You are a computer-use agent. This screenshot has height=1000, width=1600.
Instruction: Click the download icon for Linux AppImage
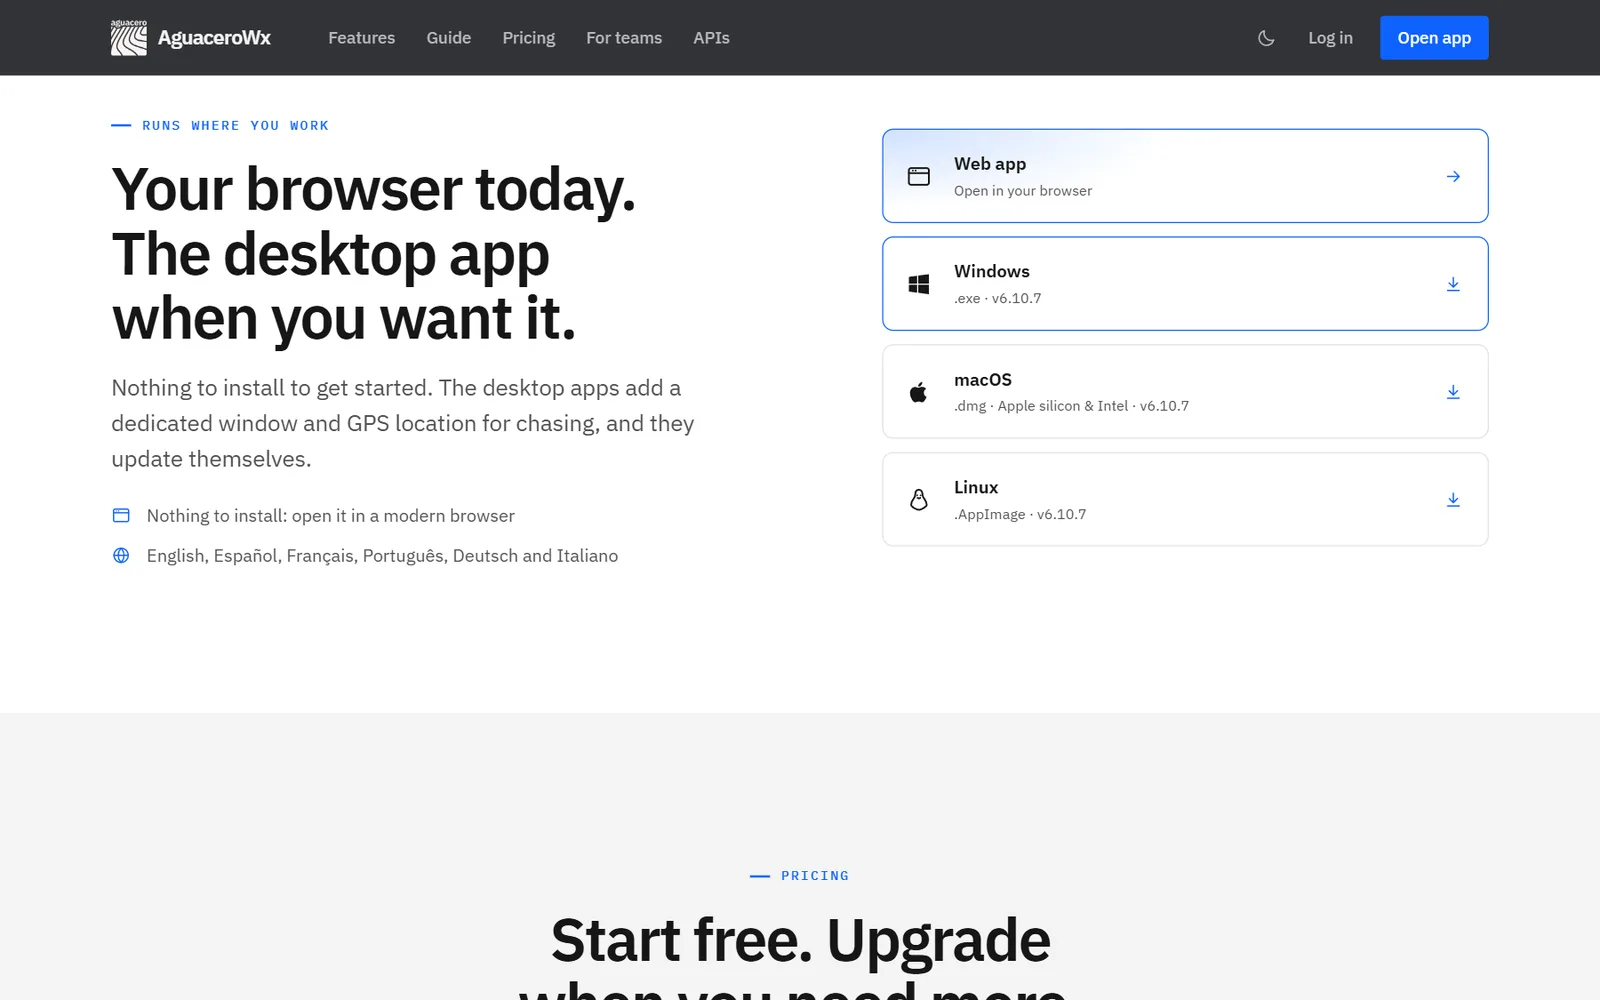click(1453, 499)
